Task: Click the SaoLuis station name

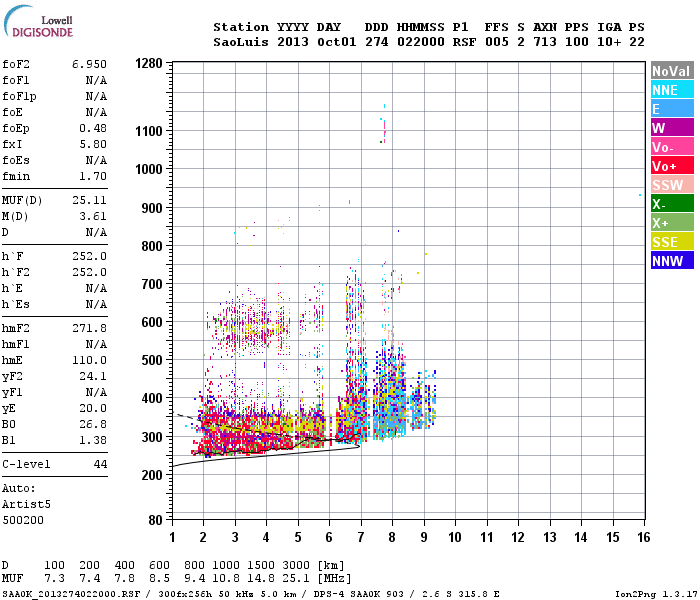Action: [x=241, y=42]
